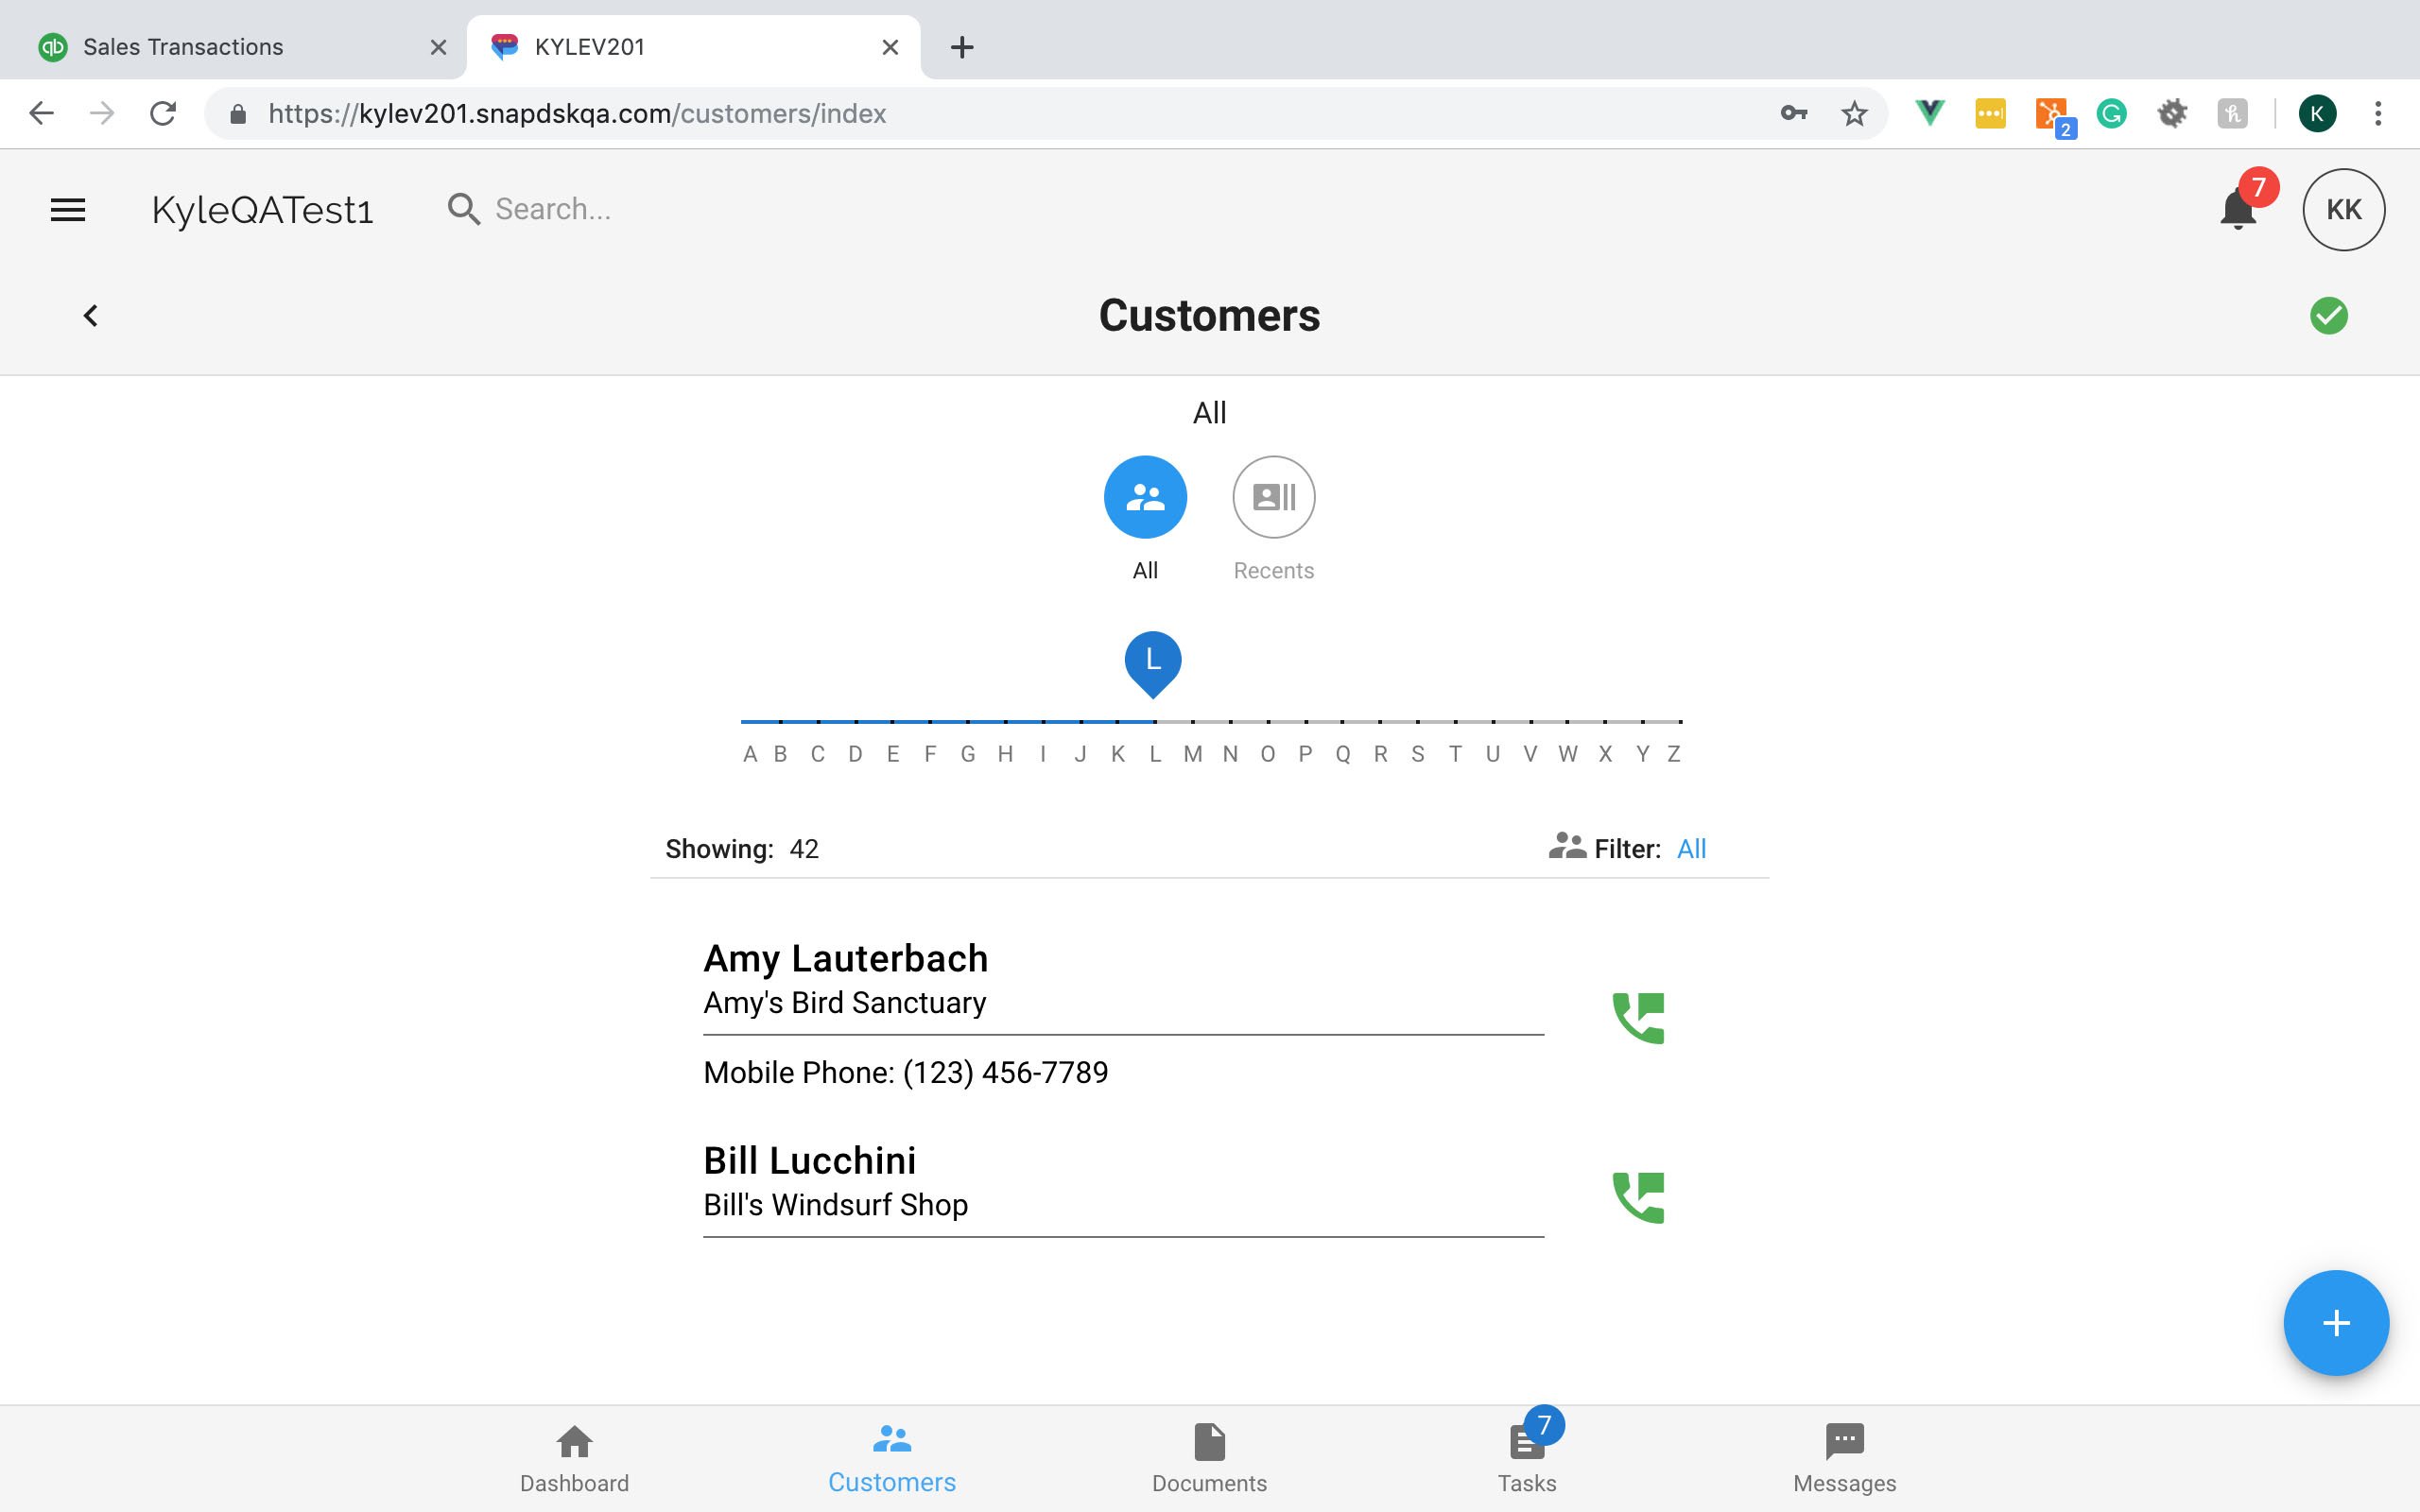Switch to the Recents customers view
The height and width of the screenshot is (1512, 2420).
pos(1273,497)
